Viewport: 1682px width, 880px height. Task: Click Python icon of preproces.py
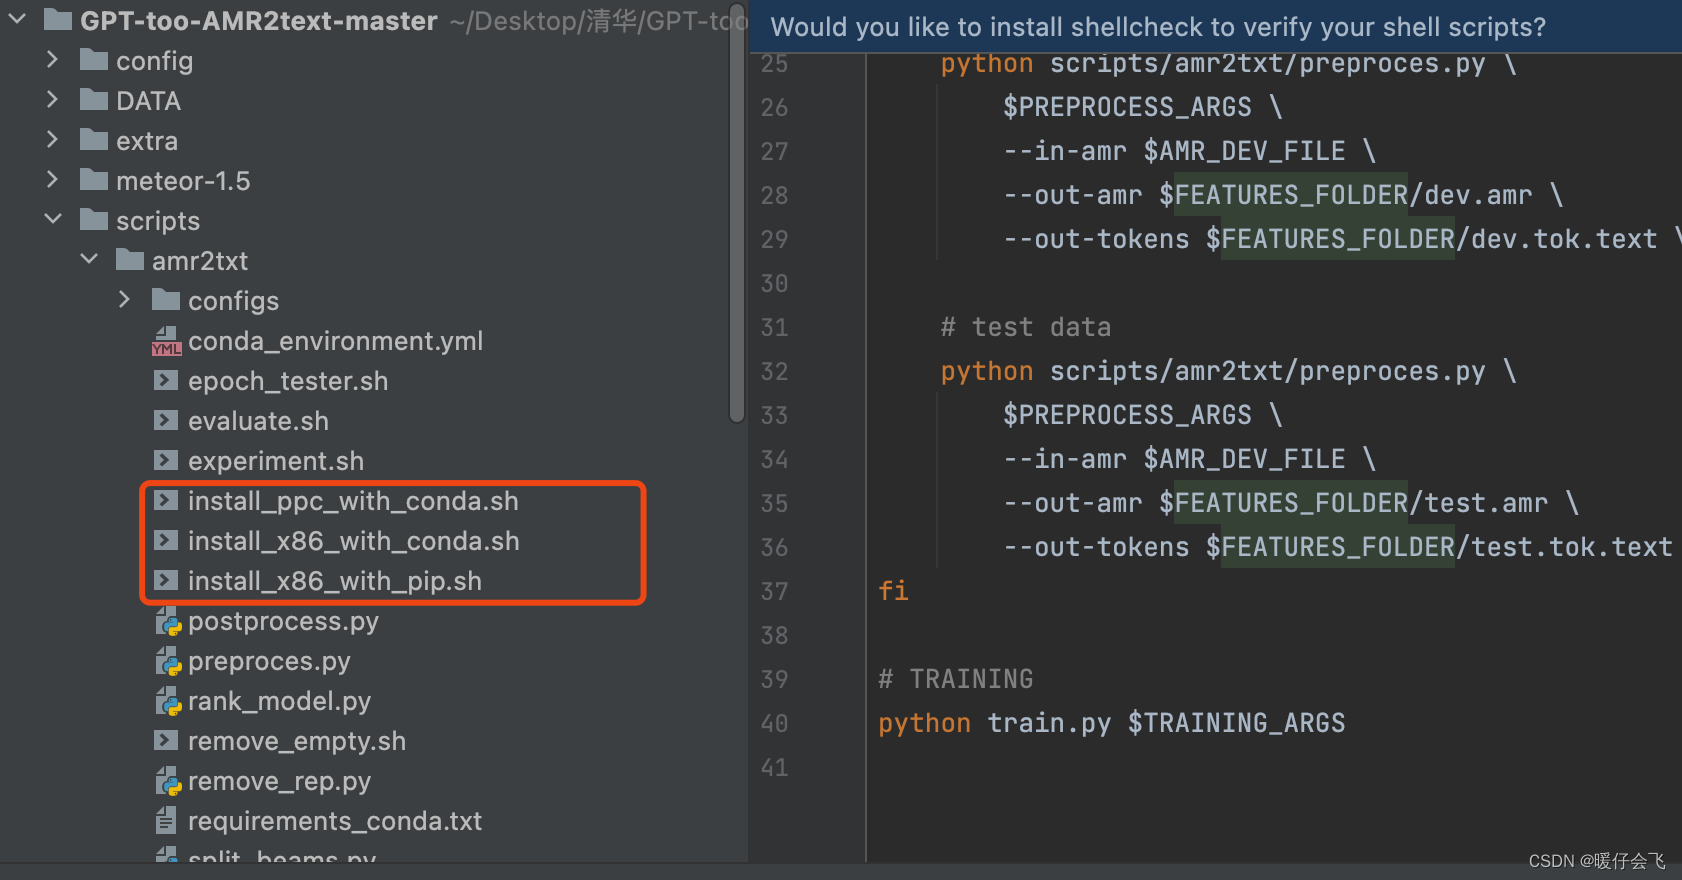pyautogui.click(x=168, y=662)
